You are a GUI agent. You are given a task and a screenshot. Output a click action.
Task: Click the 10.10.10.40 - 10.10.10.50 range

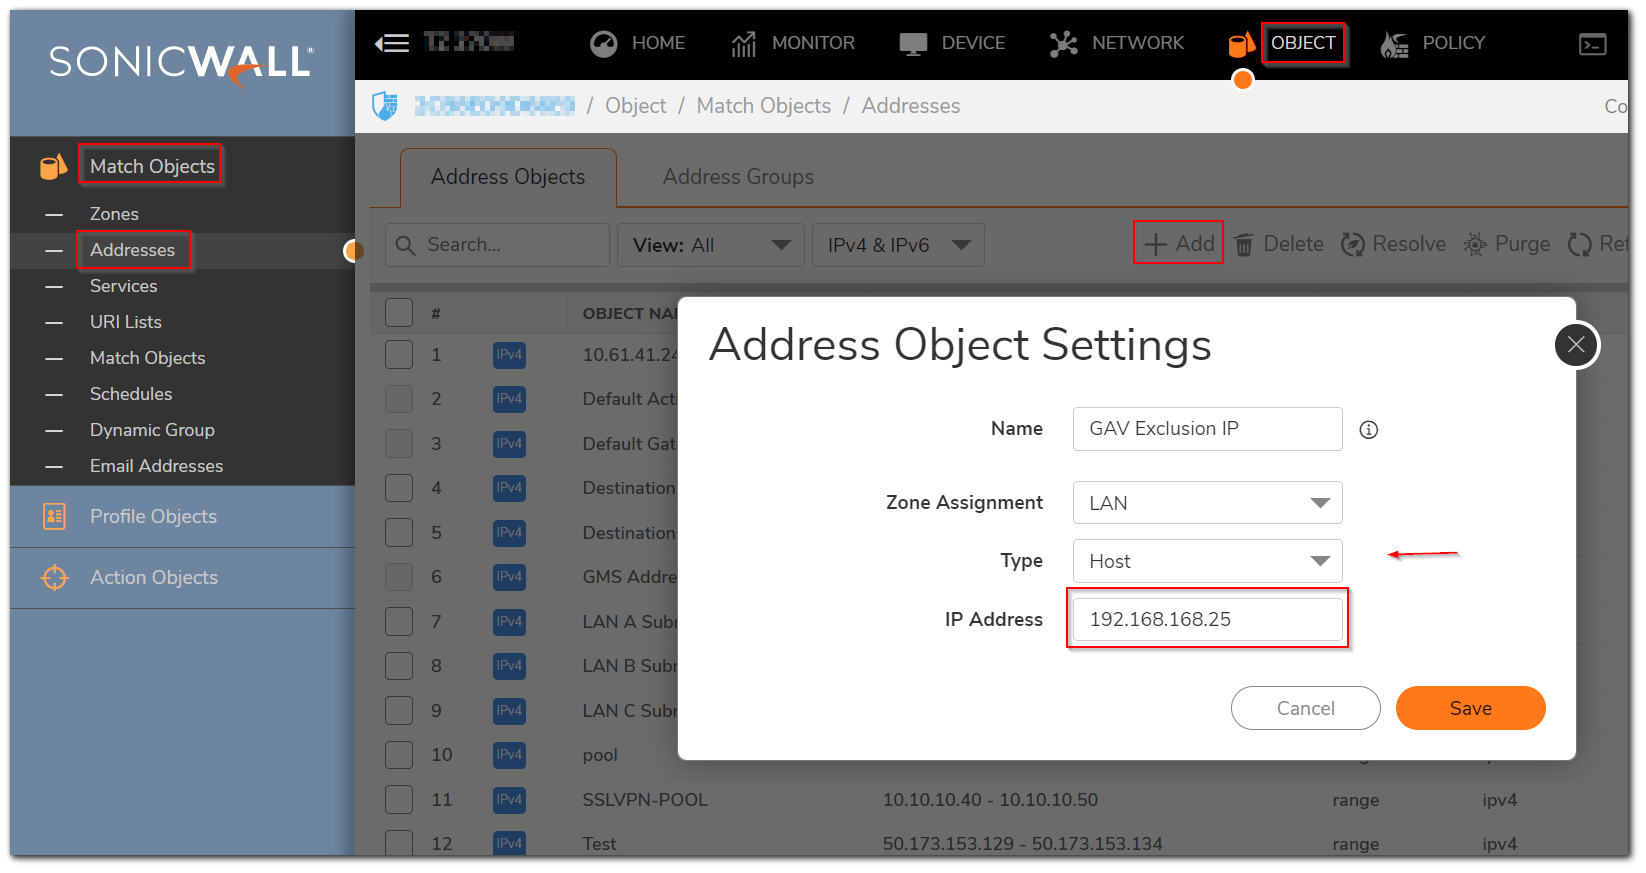click(990, 800)
